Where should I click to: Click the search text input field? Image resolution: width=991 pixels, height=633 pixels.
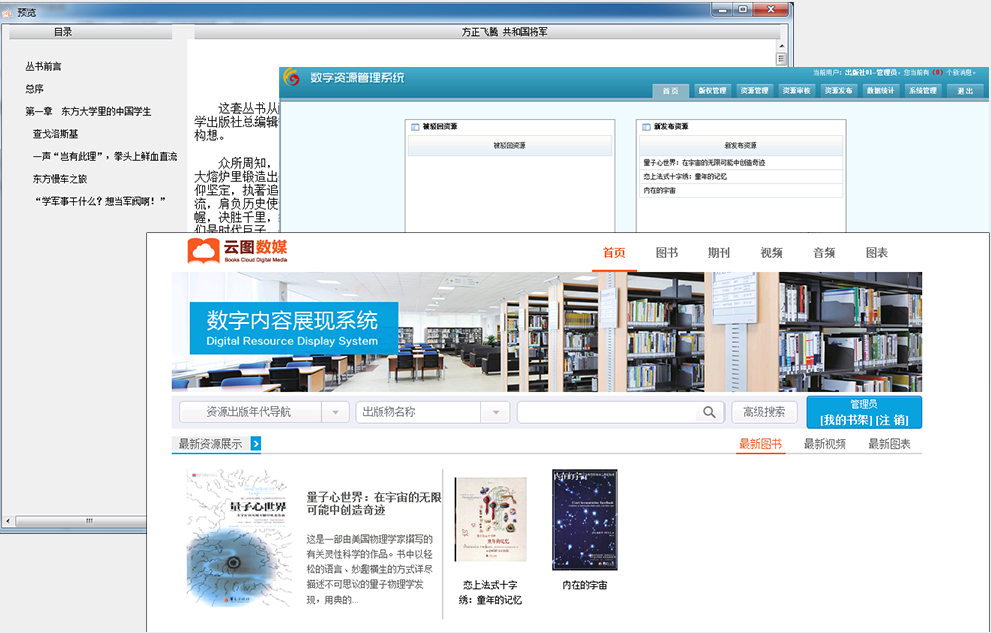[x=605, y=412]
